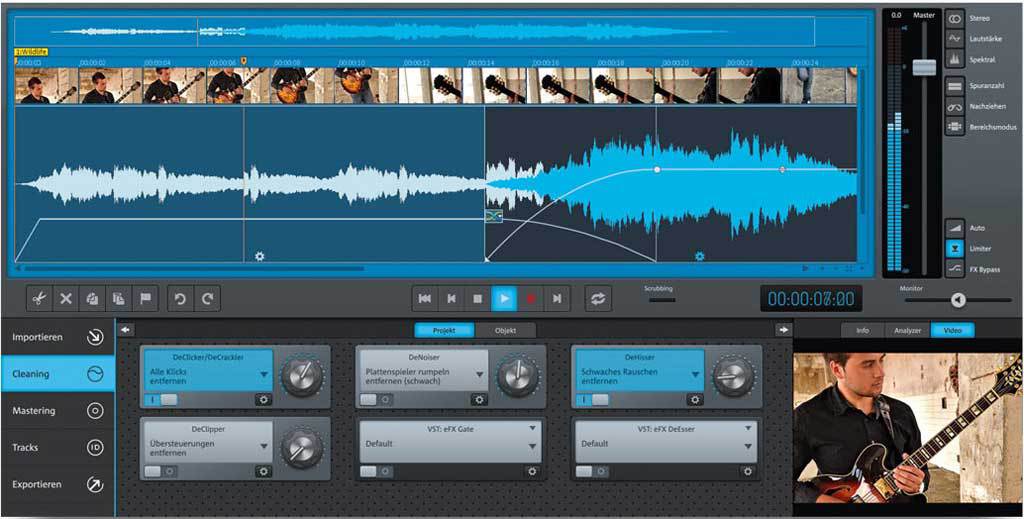
Task: Start recording with the red record button
Action: pos(531,298)
